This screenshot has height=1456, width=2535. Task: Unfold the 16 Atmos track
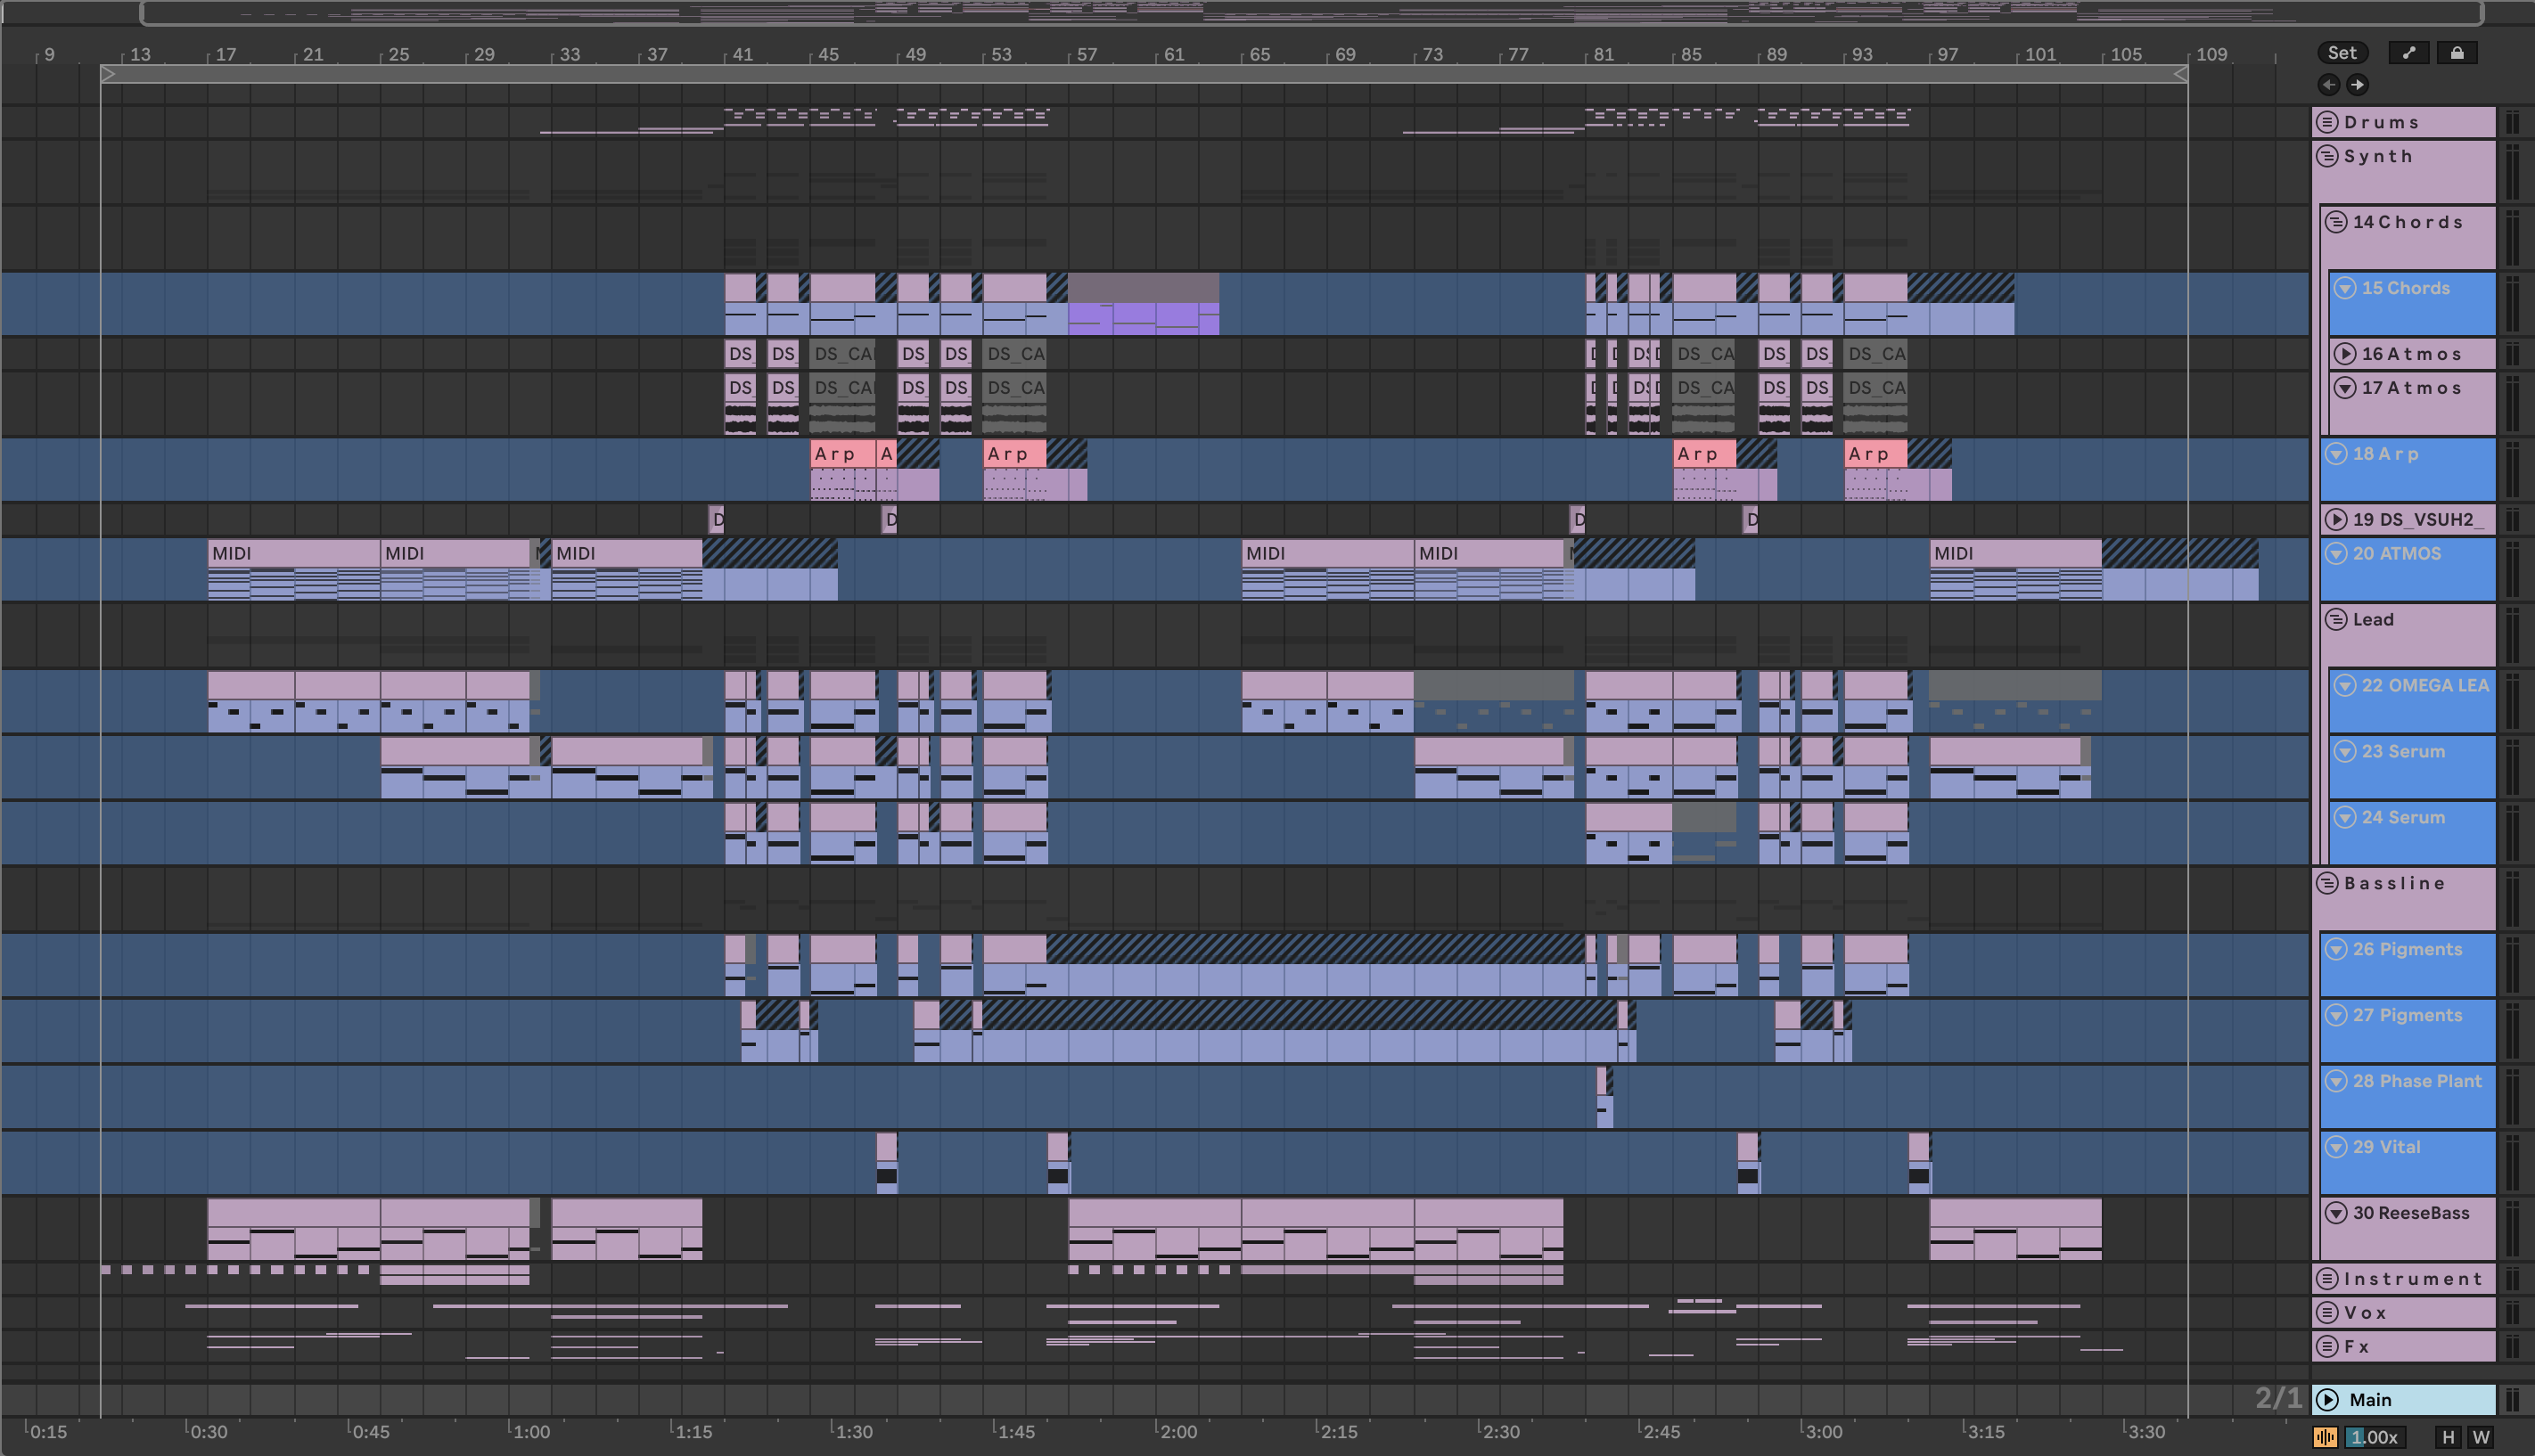pos(2345,354)
